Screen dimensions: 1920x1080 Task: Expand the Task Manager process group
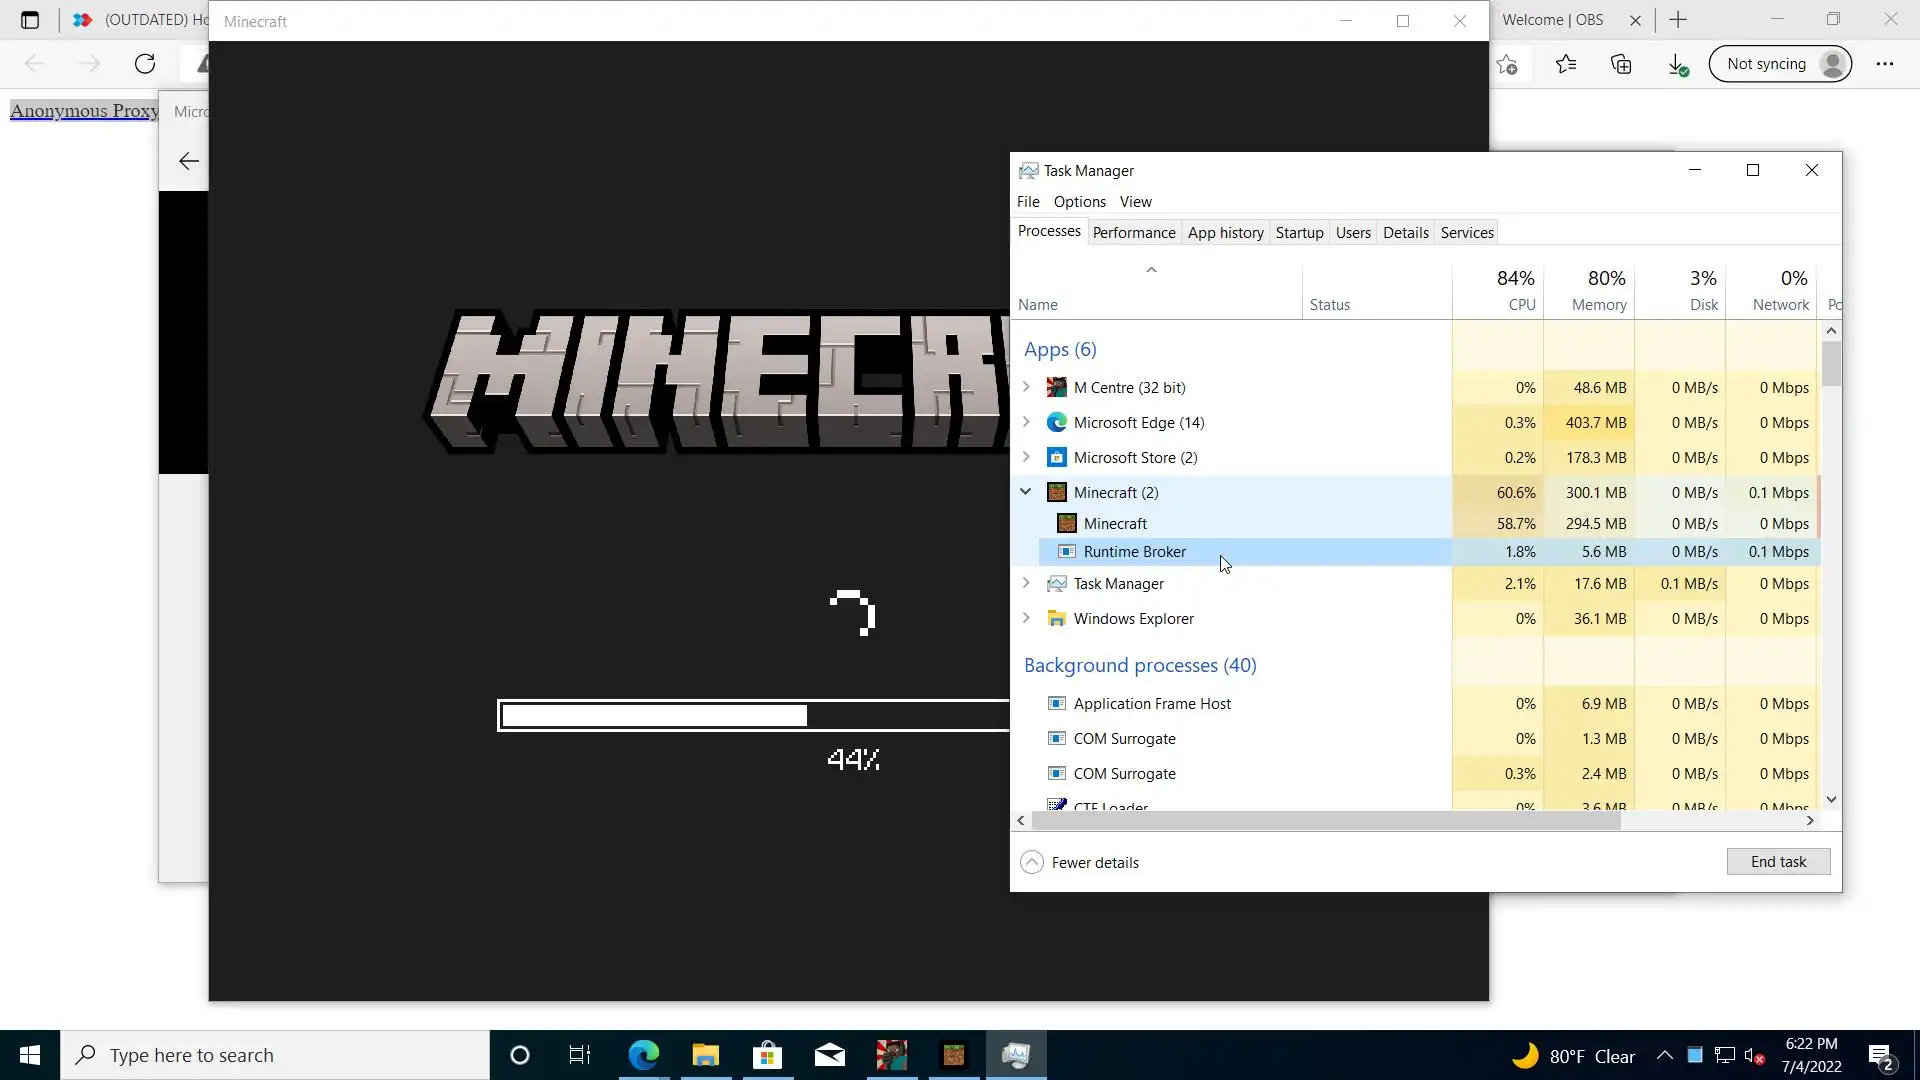pyautogui.click(x=1025, y=584)
